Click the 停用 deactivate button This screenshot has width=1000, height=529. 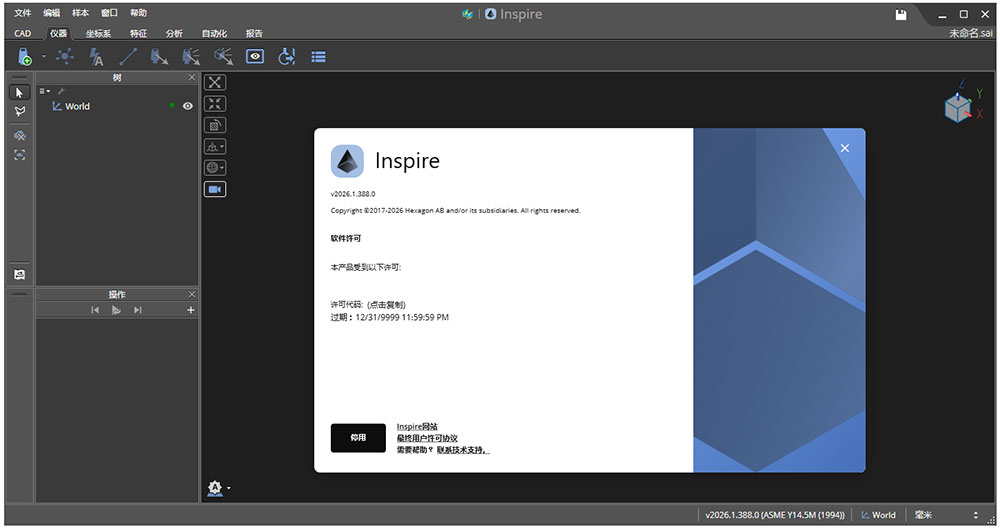click(x=358, y=438)
